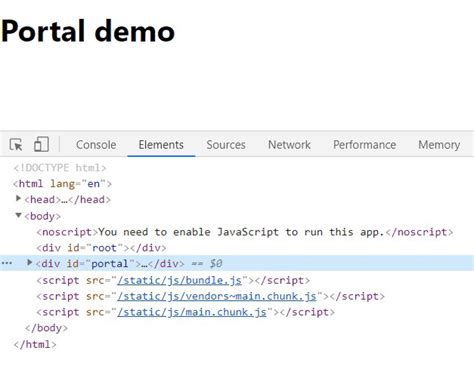474x372 pixels.
Task: Open the /static/js/main.chunk.js link
Action: [x=192, y=312]
